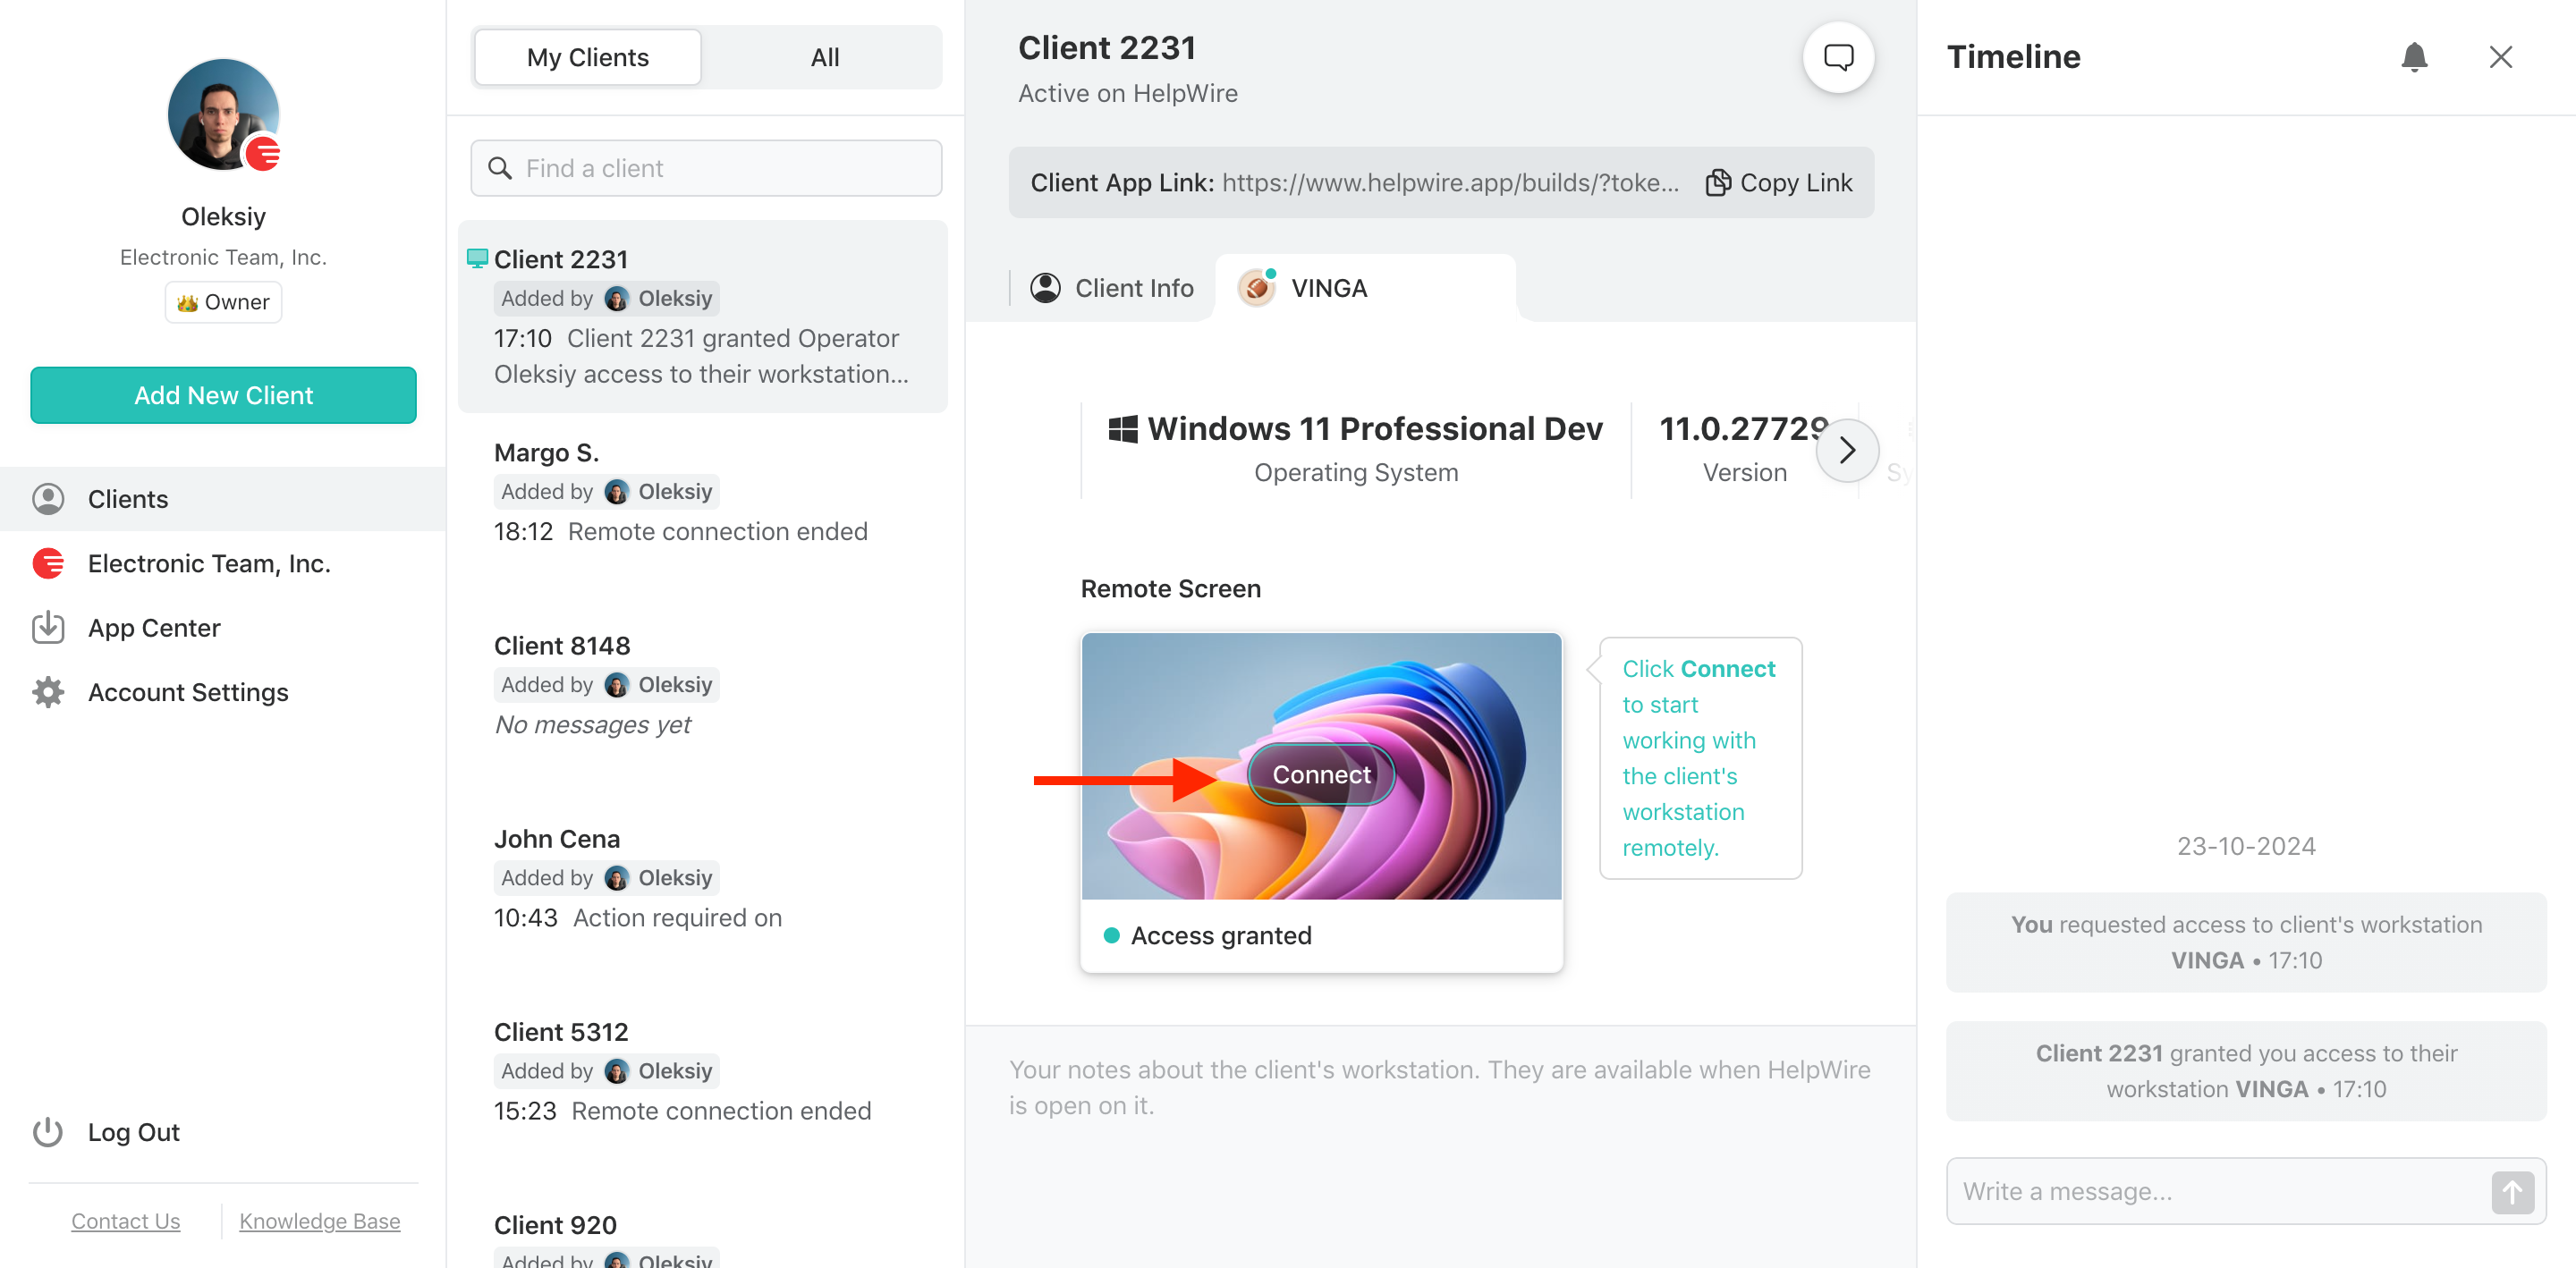
Task: Click the Log Out icon
Action: pos(49,1130)
